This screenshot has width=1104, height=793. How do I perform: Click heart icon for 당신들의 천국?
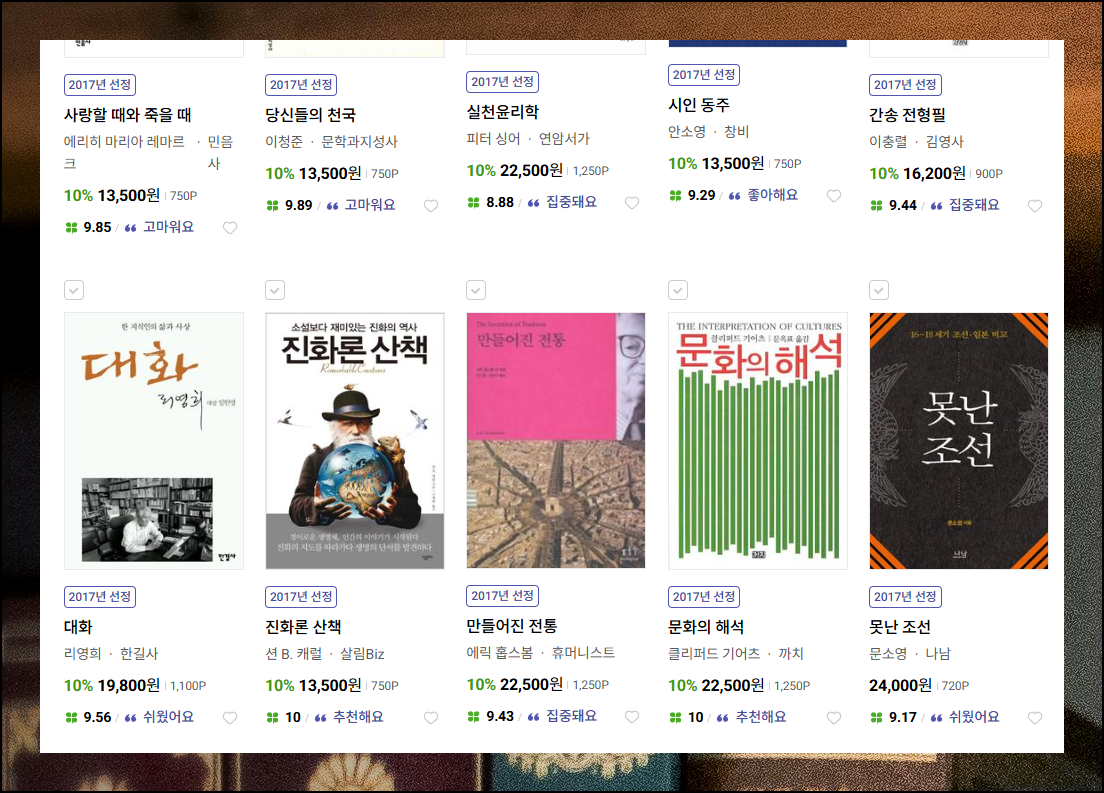[x=431, y=206]
